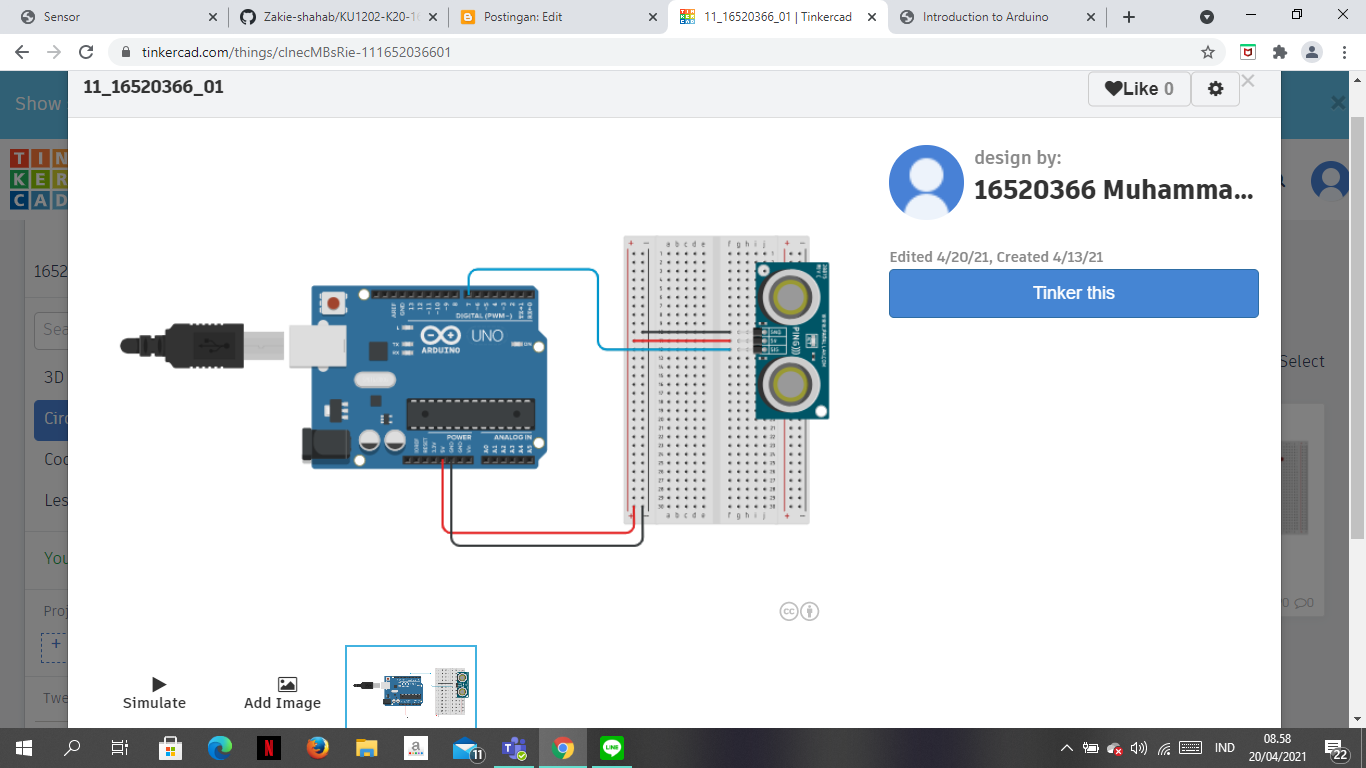This screenshot has height=768, width=1366.
Task: Open the design settings gear
Action: (1215, 89)
